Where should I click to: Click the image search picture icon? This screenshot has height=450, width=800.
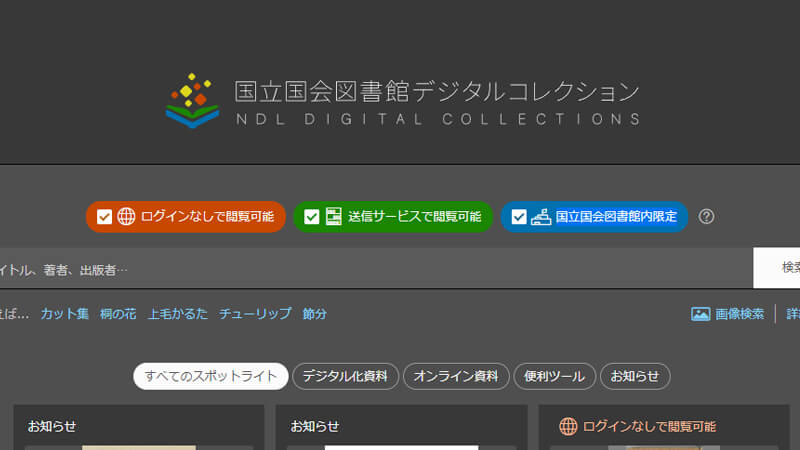(x=701, y=314)
